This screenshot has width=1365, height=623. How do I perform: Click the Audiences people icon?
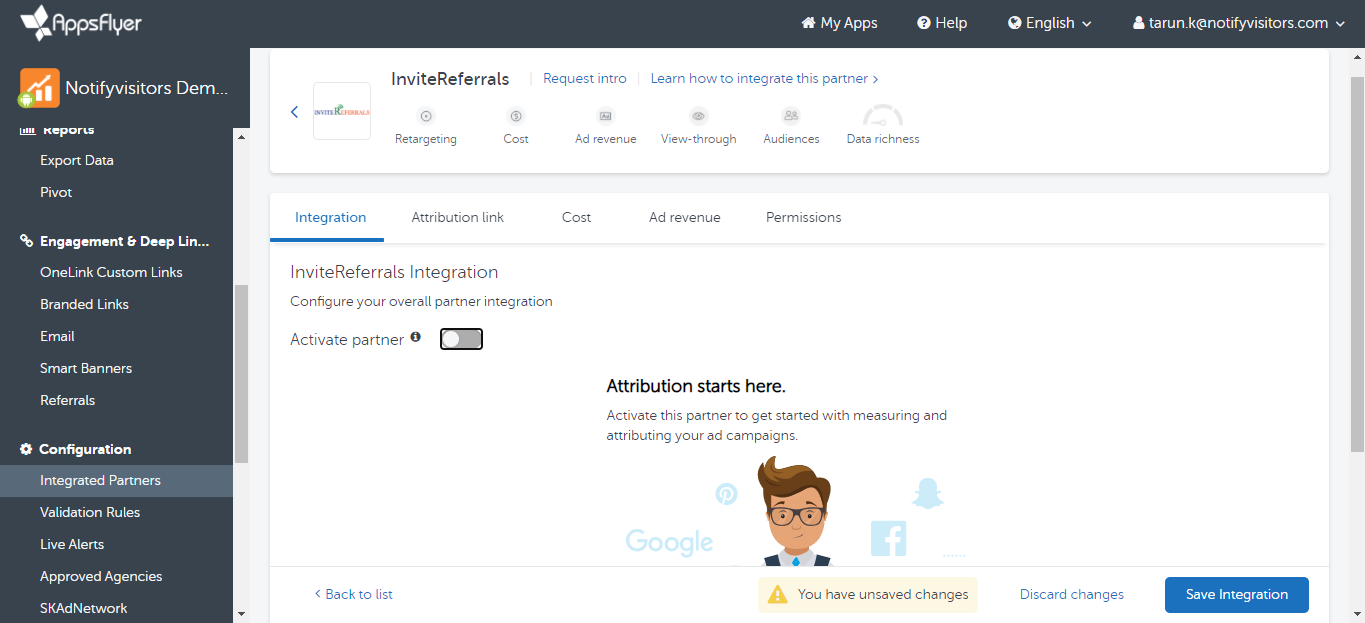coord(791,116)
